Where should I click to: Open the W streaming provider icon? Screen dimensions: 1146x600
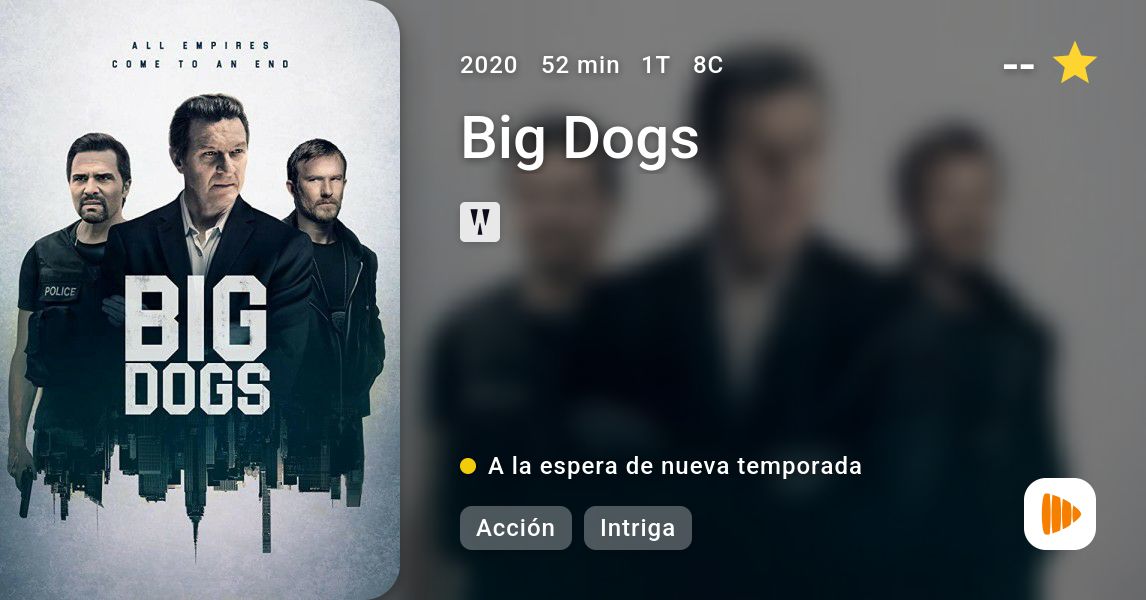point(480,222)
